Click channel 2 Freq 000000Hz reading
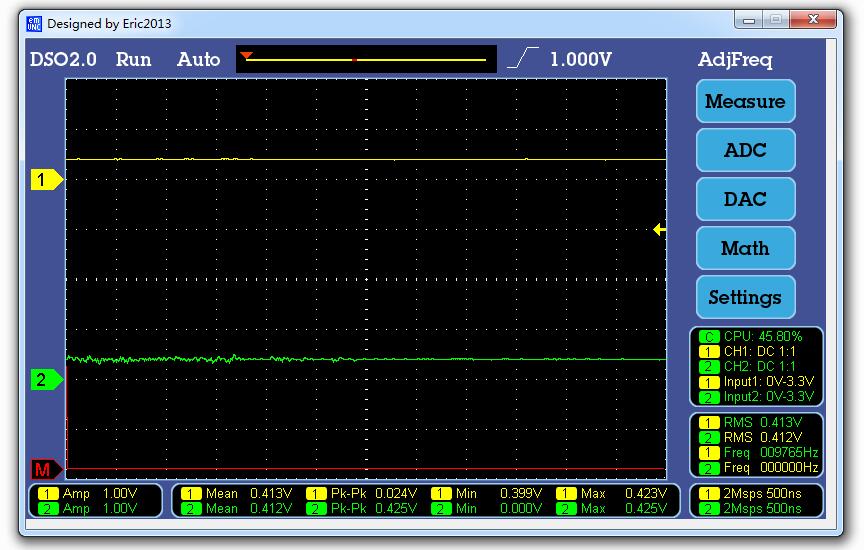Viewport: 864px width, 550px height. [x=771, y=467]
